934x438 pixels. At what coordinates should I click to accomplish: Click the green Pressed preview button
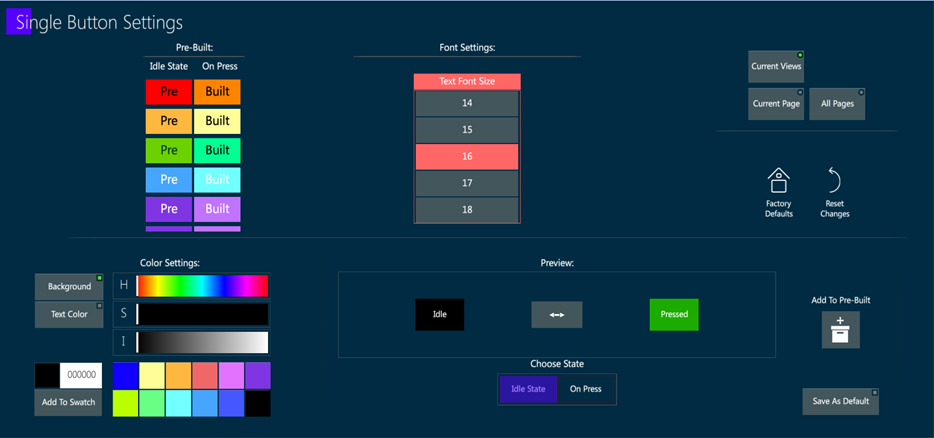coord(674,315)
